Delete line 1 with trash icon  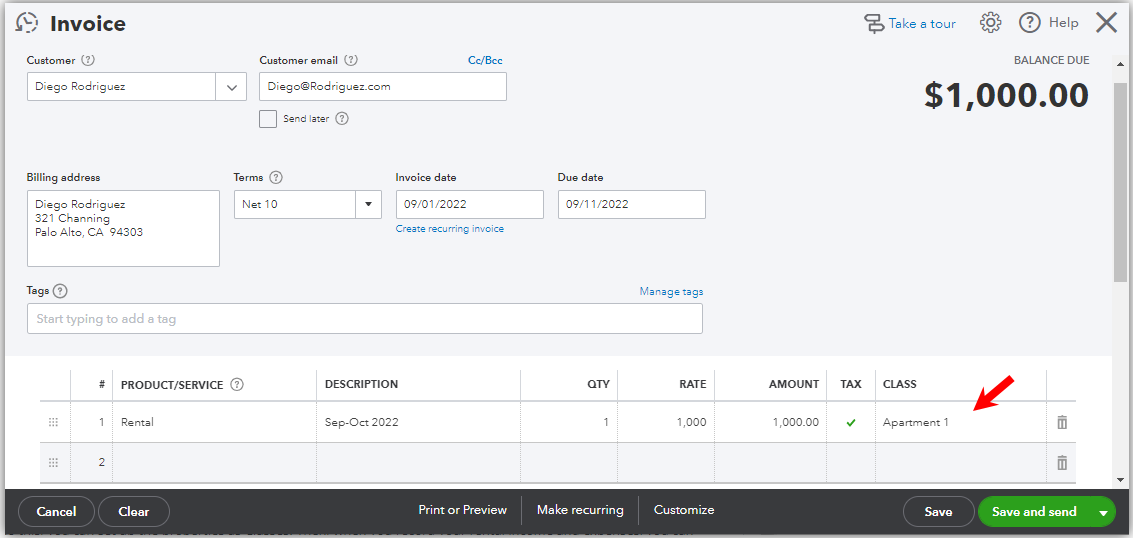tap(1062, 422)
